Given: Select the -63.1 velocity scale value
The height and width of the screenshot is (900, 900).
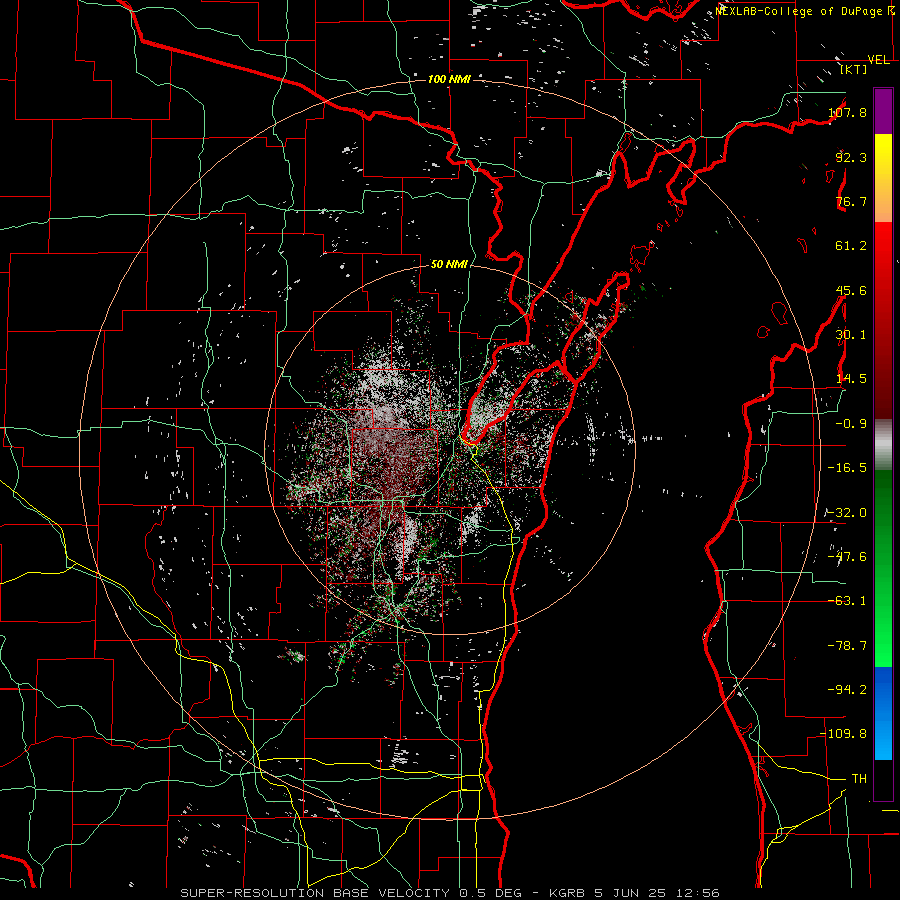Looking at the screenshot, I should 847,601.
